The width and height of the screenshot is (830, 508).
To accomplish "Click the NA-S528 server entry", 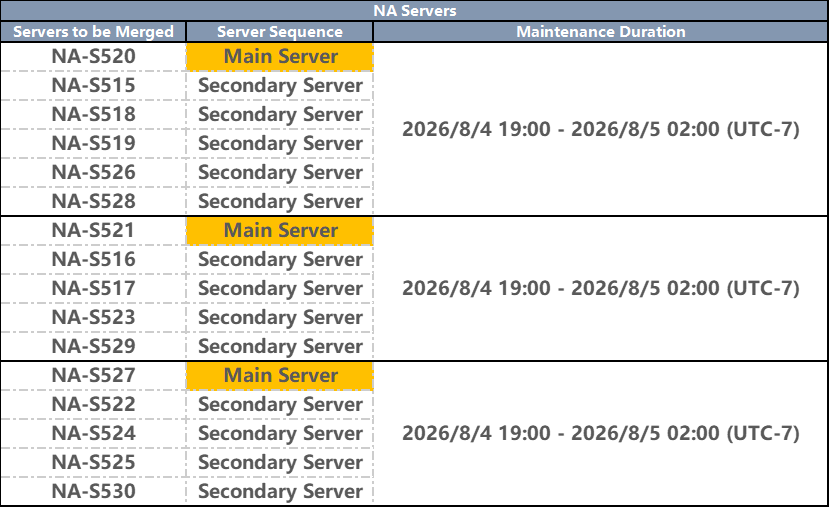I will click(93, 202).
